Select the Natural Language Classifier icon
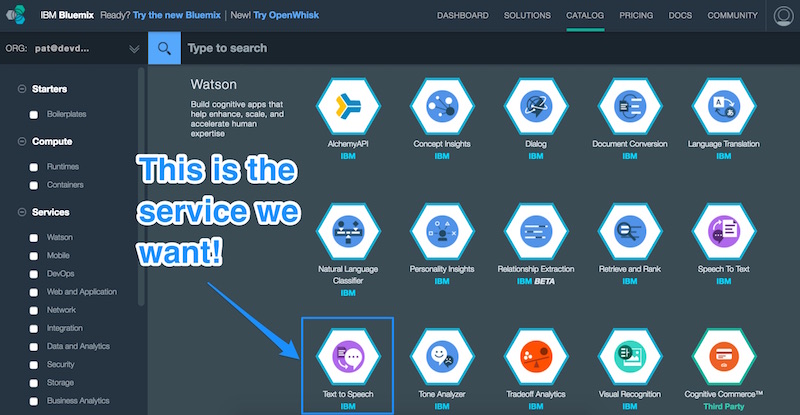This screenshot has height=415, width=800. pyautogui.click(x=348, y=231)
